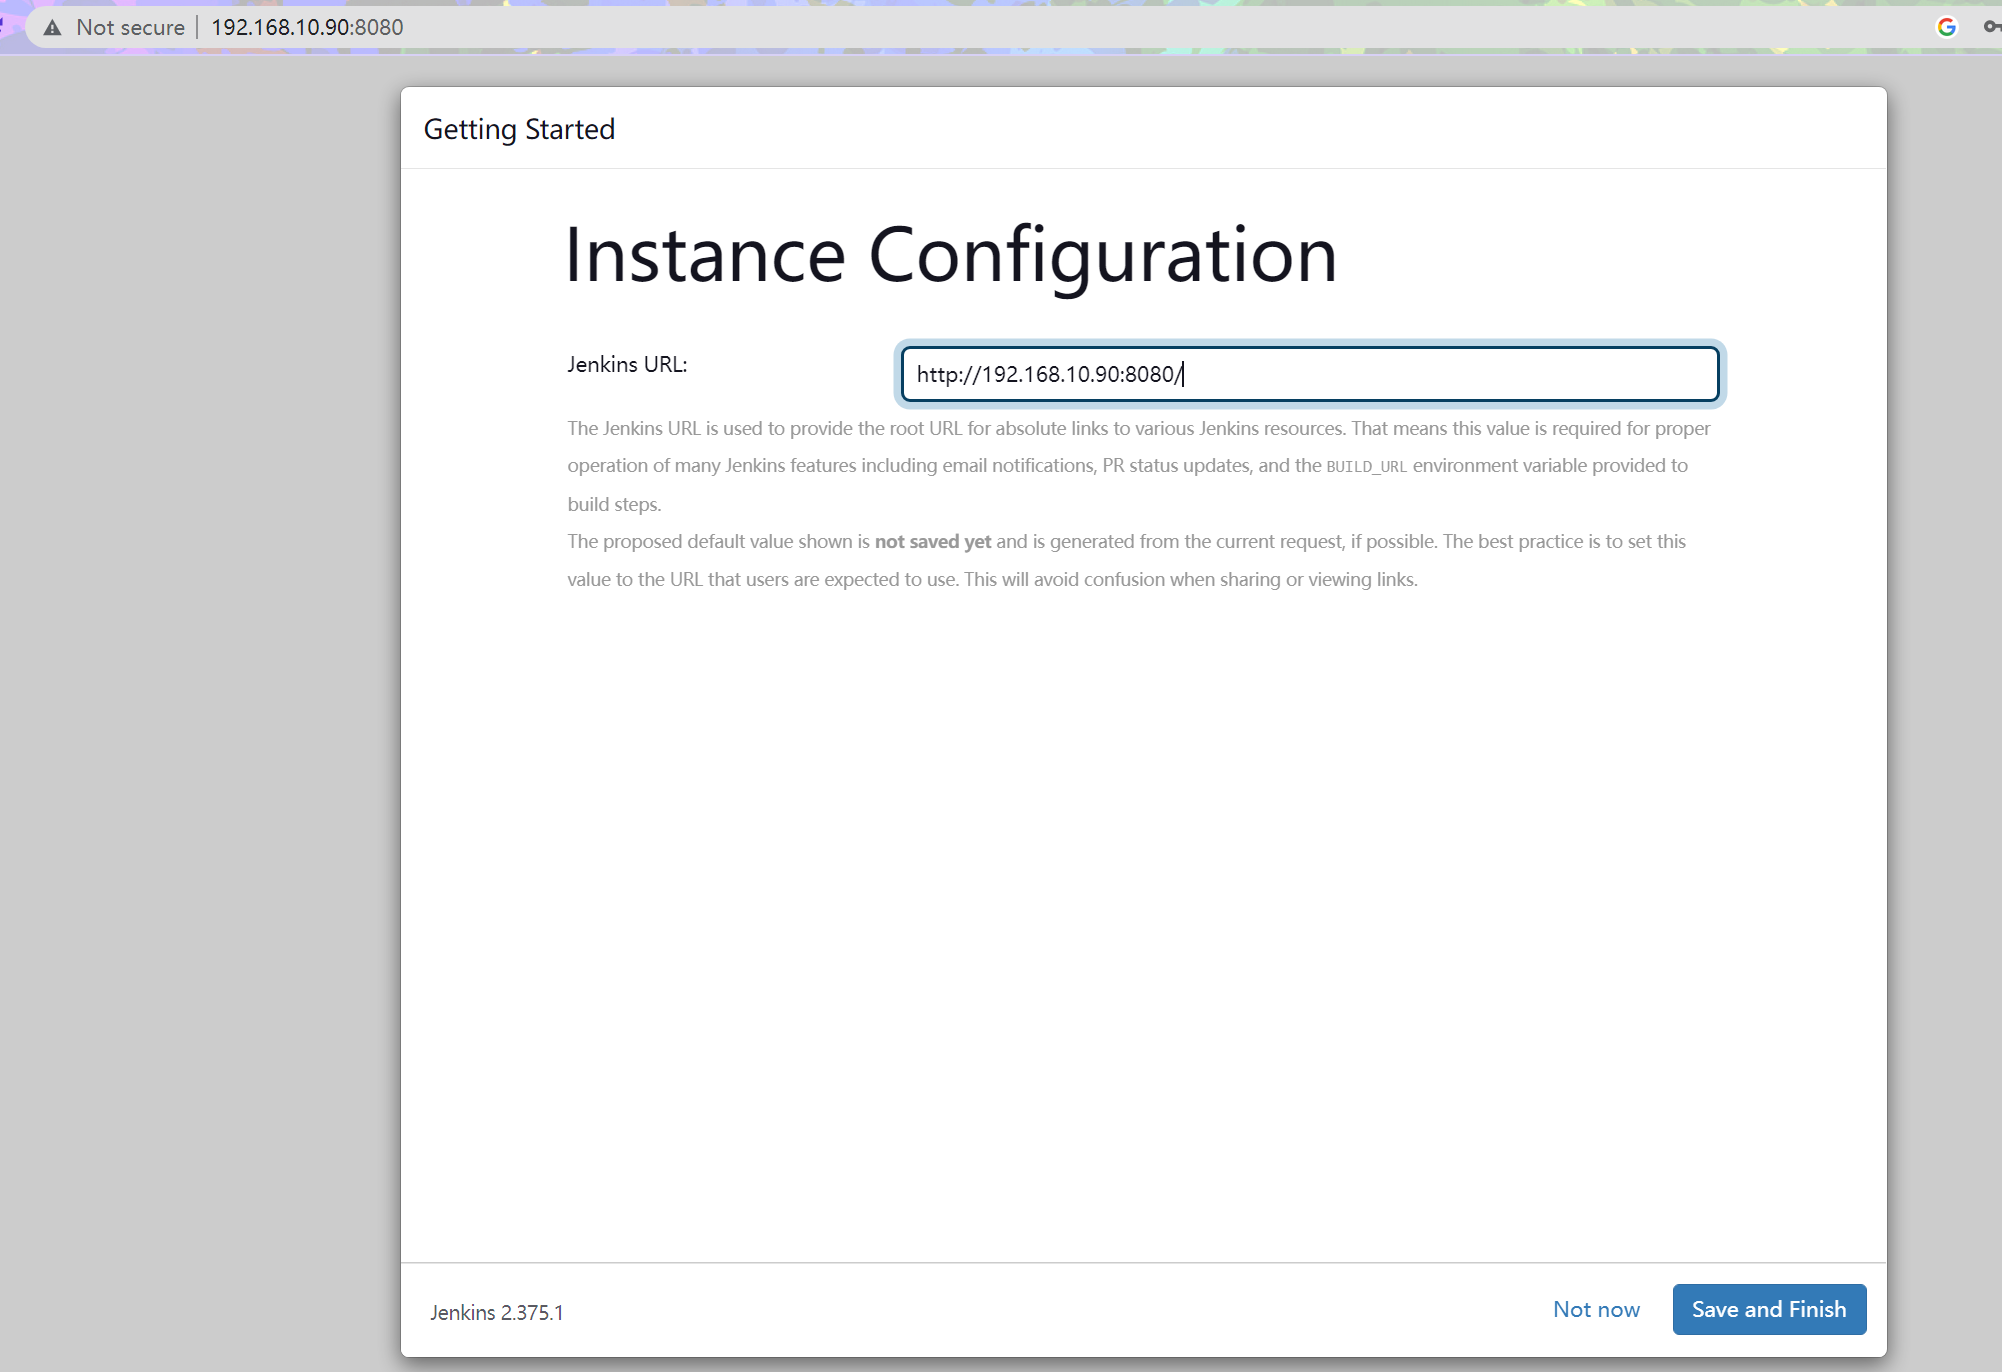The width and height of the screenshot is (2002, 1372).
Task: Click the browser address 192.168.10.90:8080
Action: pyautogui.click(x=307, y=27)
